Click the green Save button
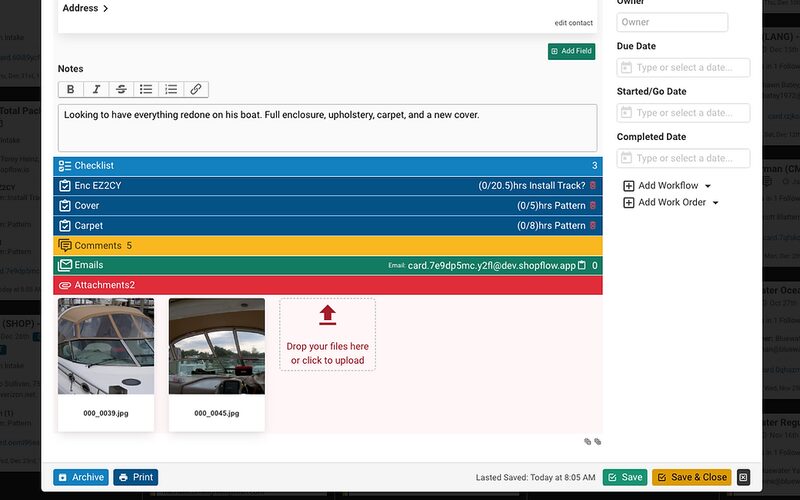The height and width of the screenshot is (500, 800). tap(625, 478)
